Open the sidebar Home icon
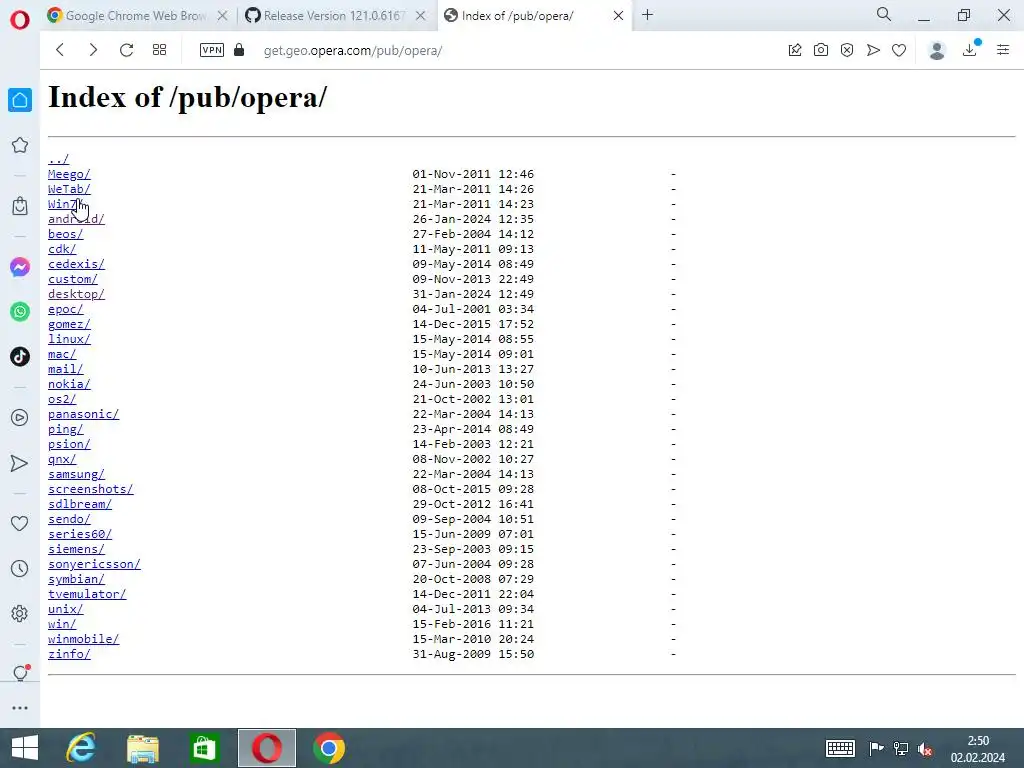 coord(20,100)
